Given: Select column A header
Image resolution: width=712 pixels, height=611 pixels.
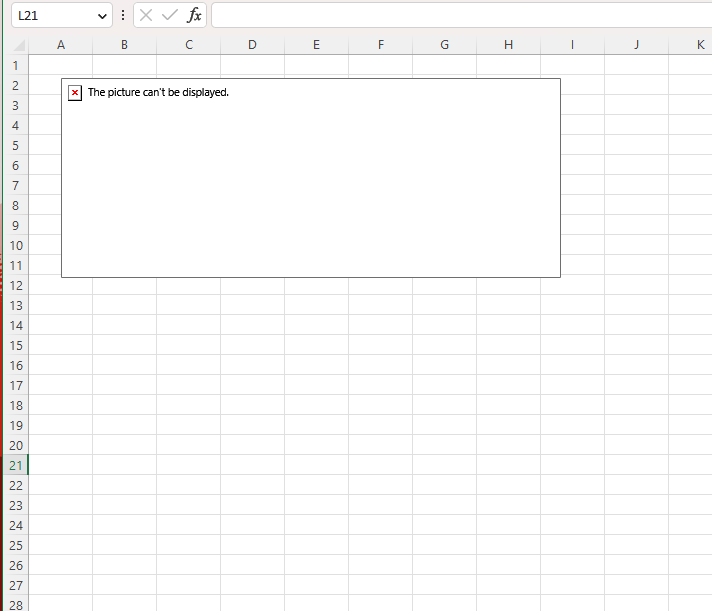Looking at the screenshot, I should click(61, 45).
